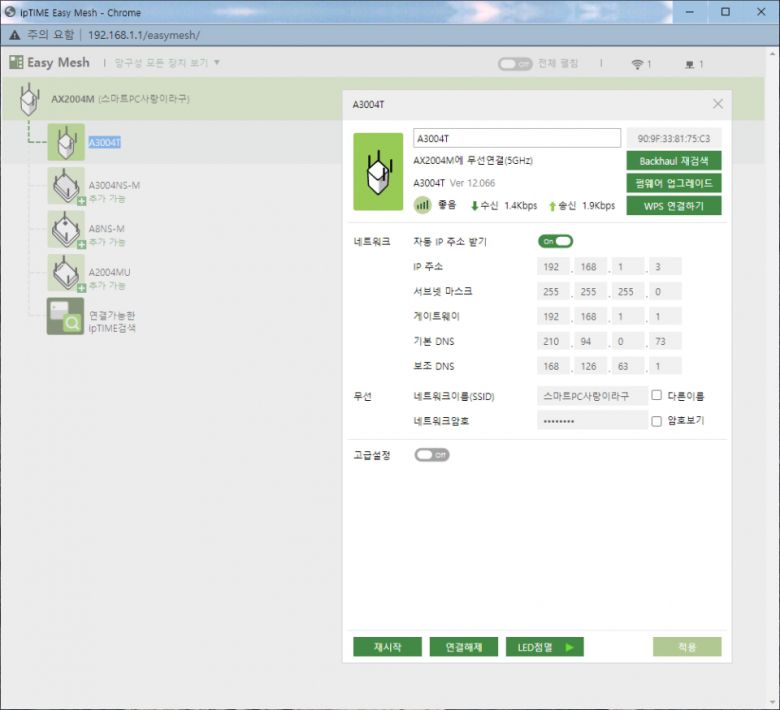Click the 재시작 restart button
Screen dimensions: 780x710
pos(388,647)
